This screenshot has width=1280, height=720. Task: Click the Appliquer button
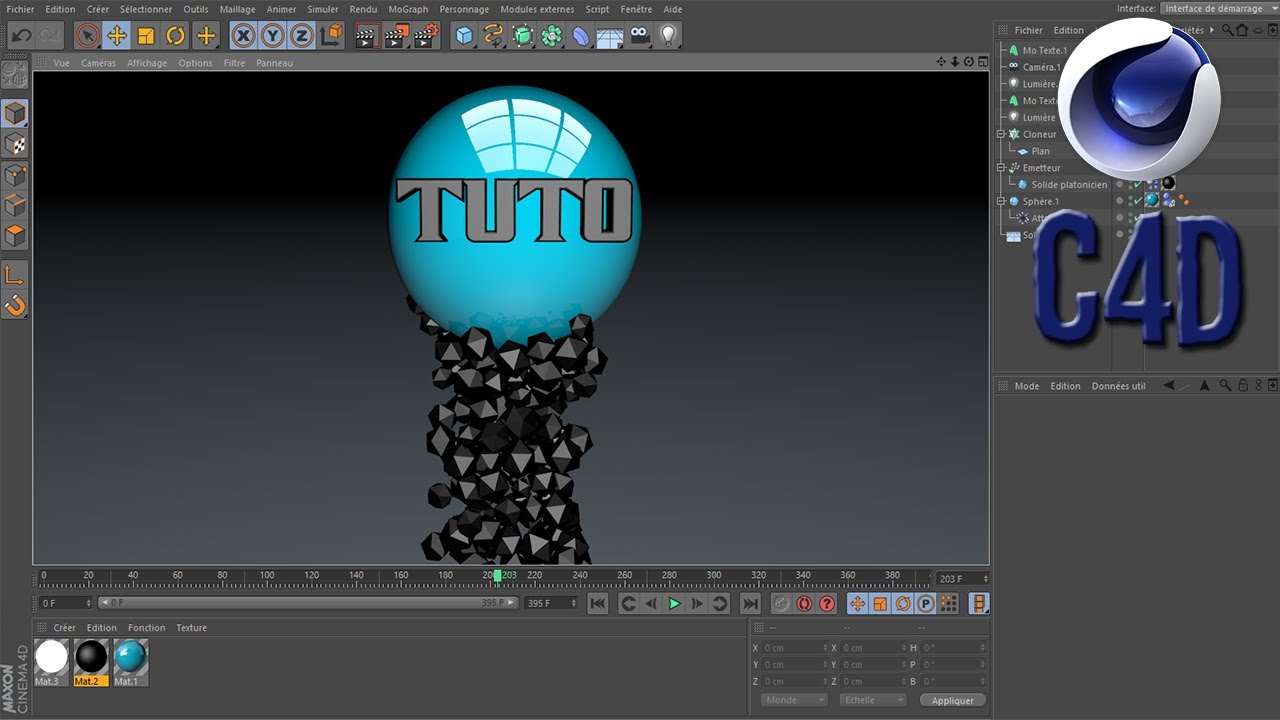point(953,700)
